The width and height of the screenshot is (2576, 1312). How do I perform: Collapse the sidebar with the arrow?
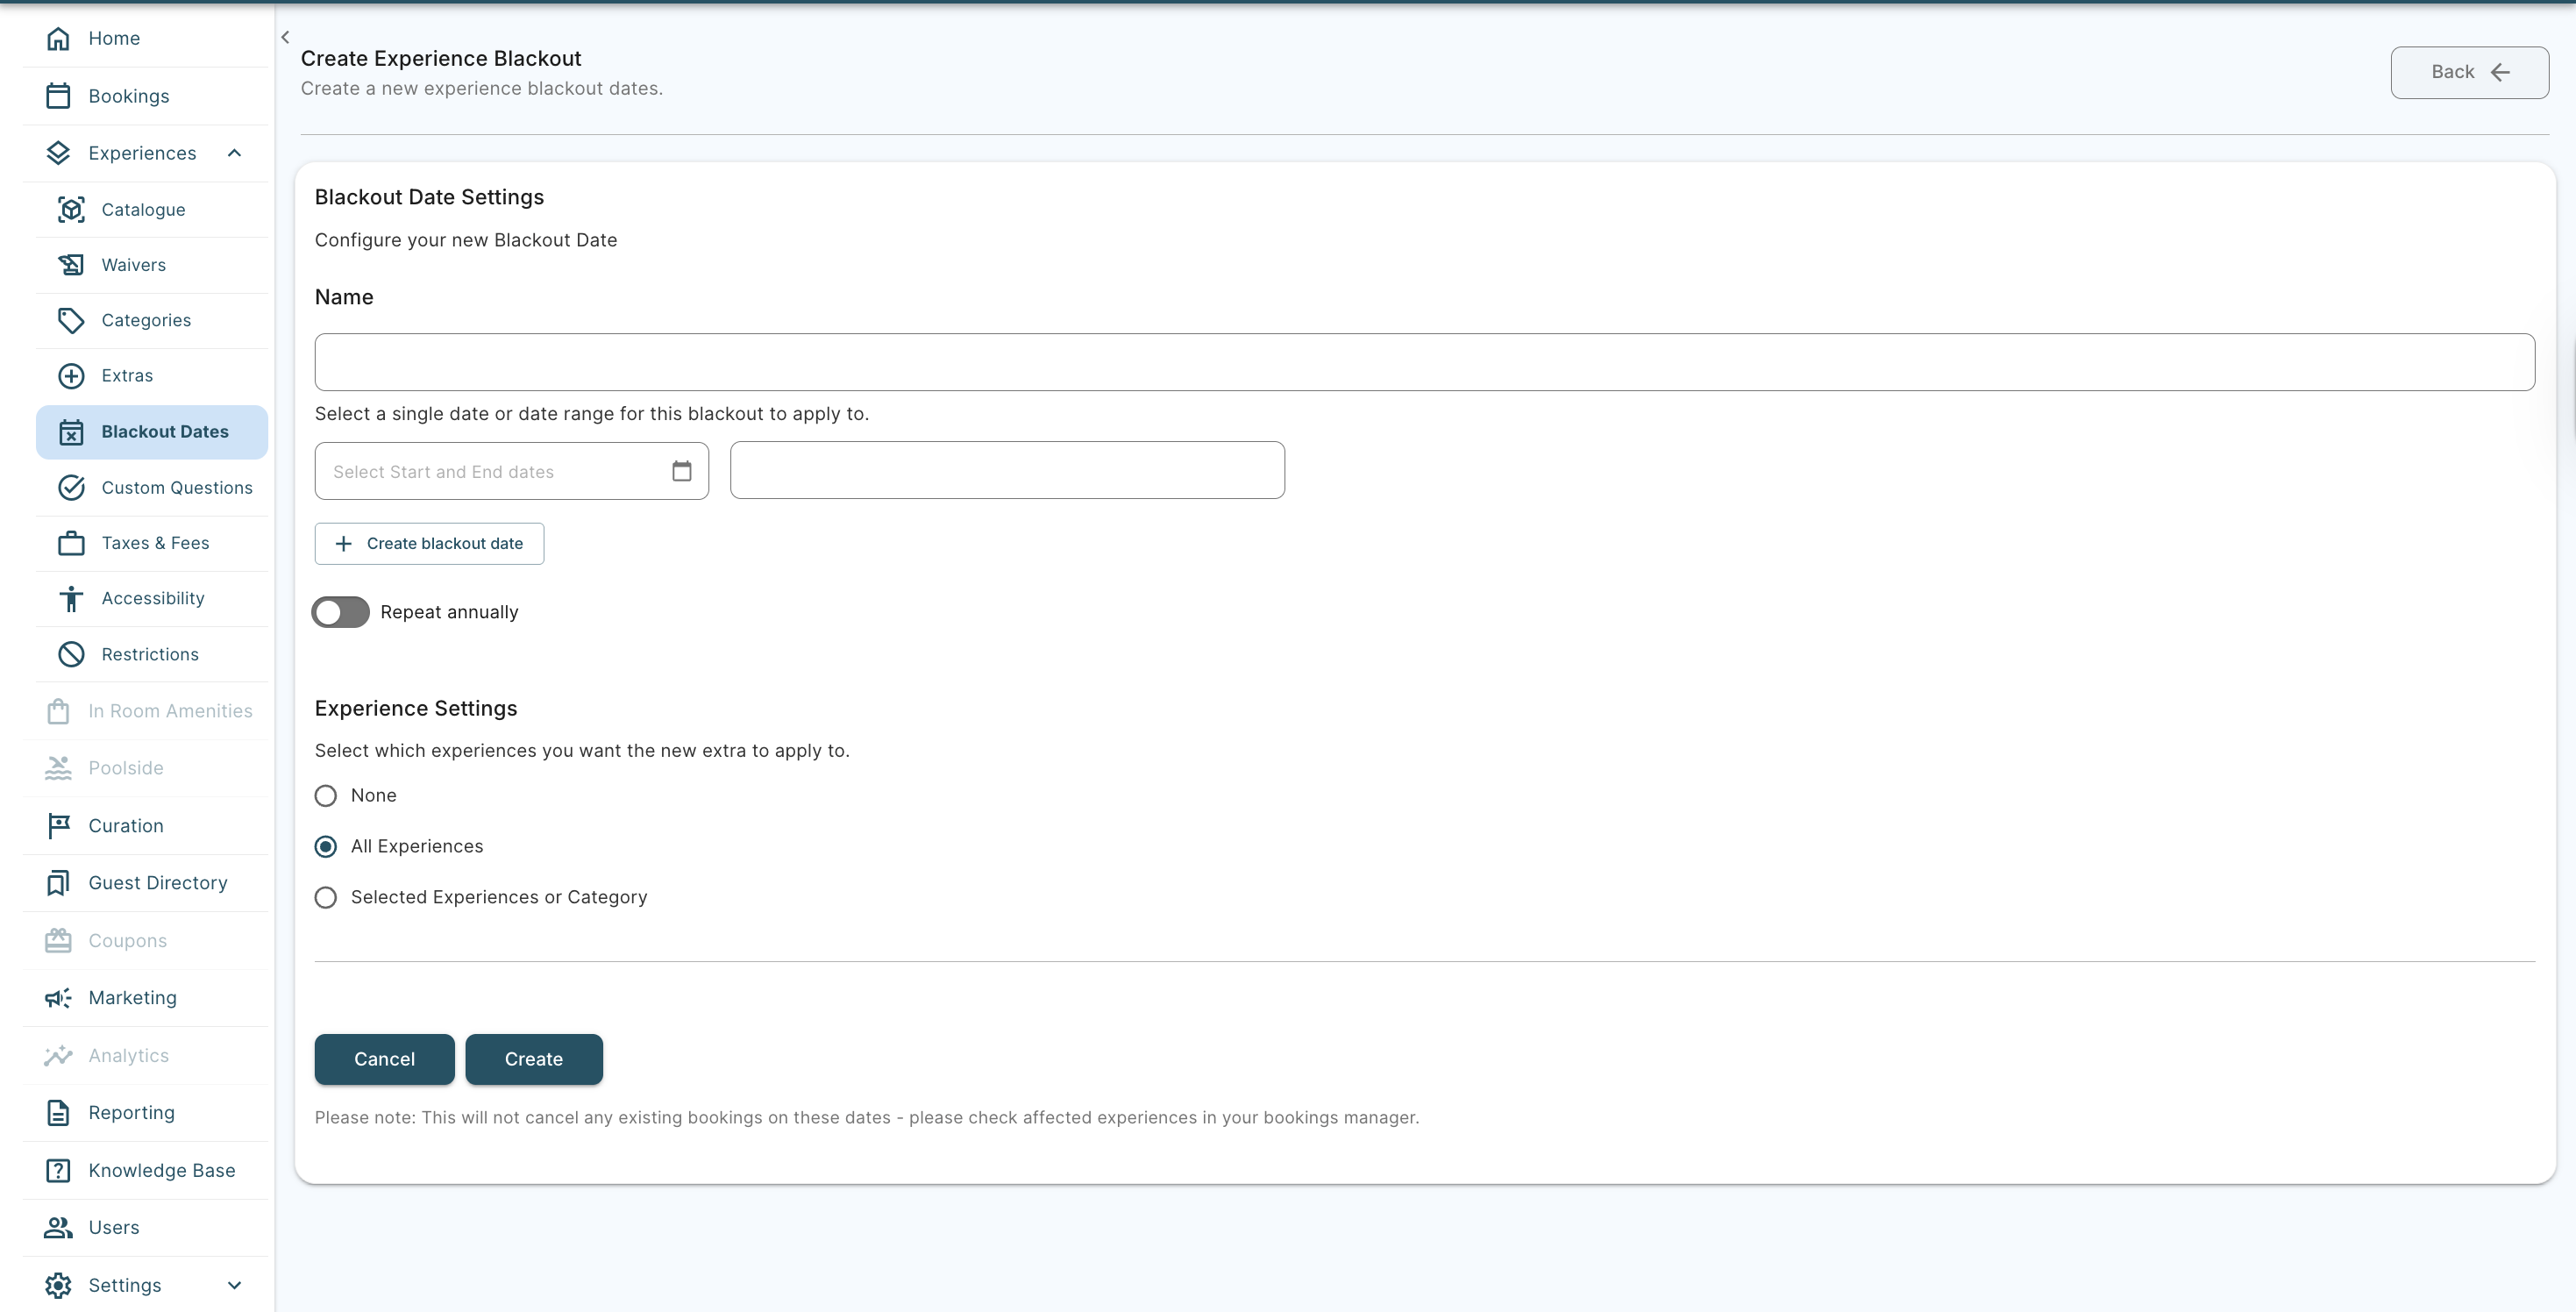coord(285,37)
